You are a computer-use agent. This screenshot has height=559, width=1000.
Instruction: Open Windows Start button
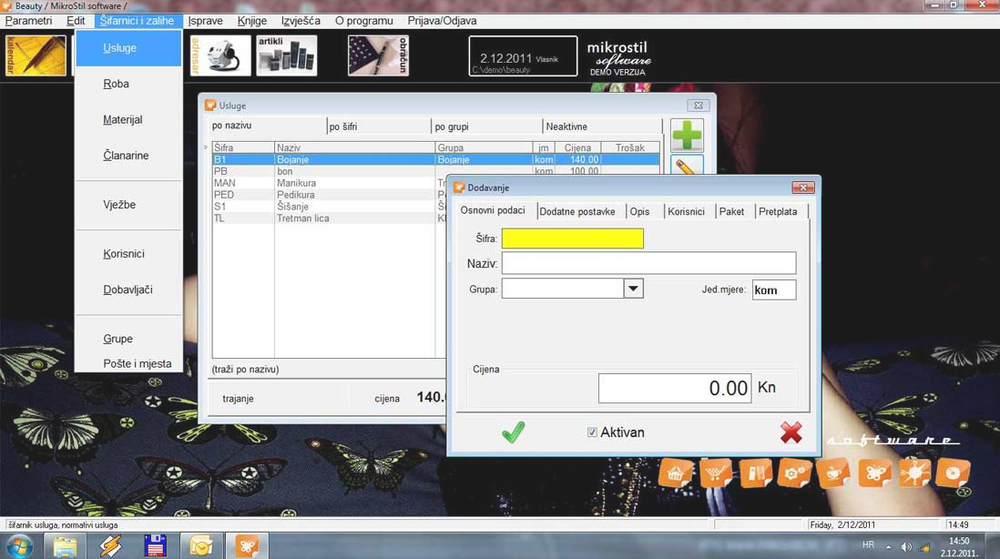tap(19, 546)
